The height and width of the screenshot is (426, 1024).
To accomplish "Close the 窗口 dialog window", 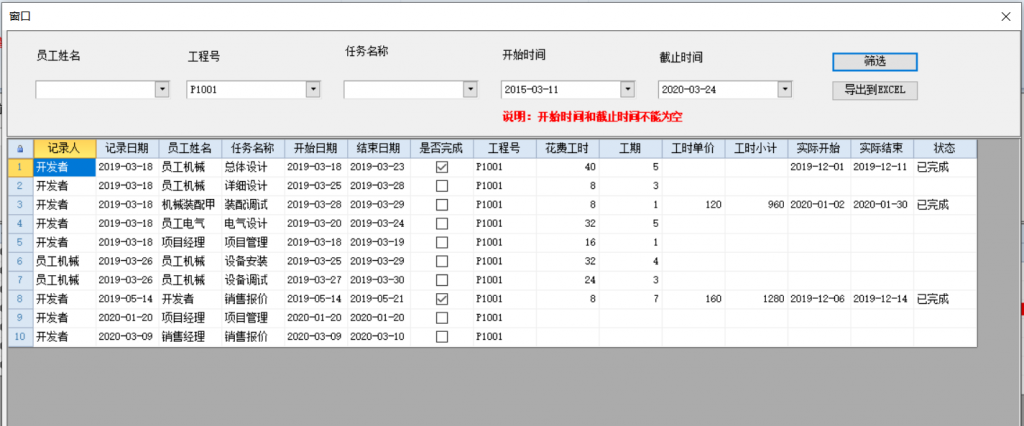I will (x=1006, y=16).
